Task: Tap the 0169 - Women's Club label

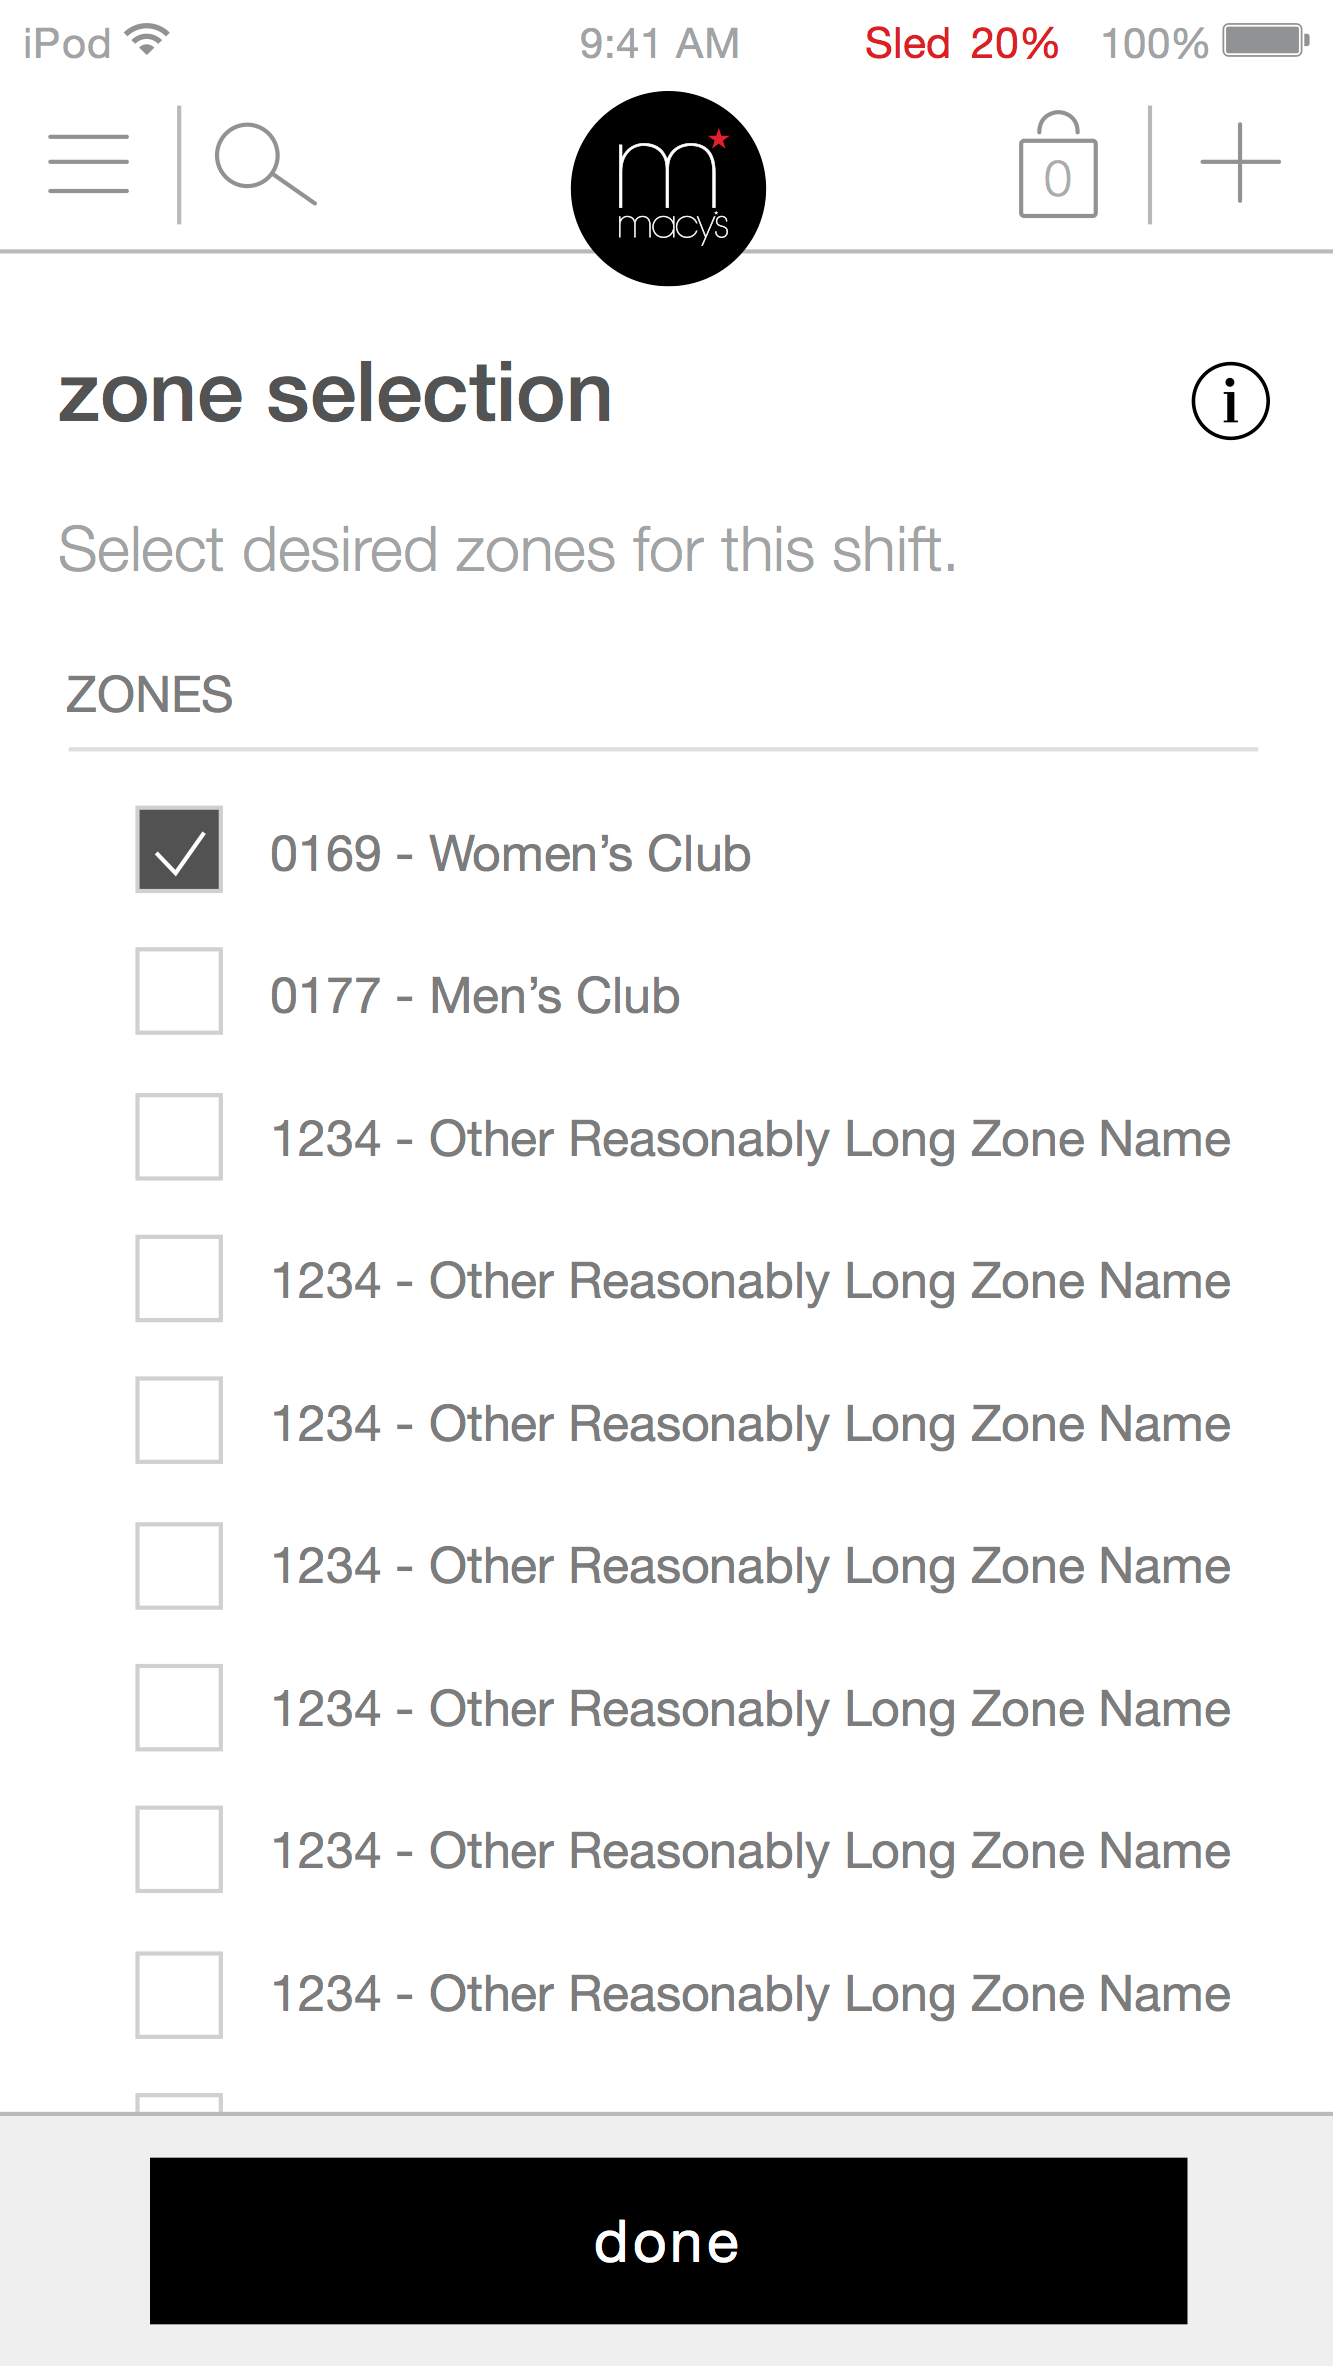Action: [x=510, y=854]
